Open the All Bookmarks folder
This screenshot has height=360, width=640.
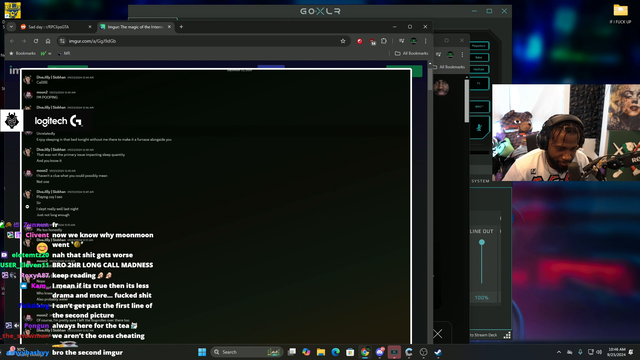coord(411,53)
